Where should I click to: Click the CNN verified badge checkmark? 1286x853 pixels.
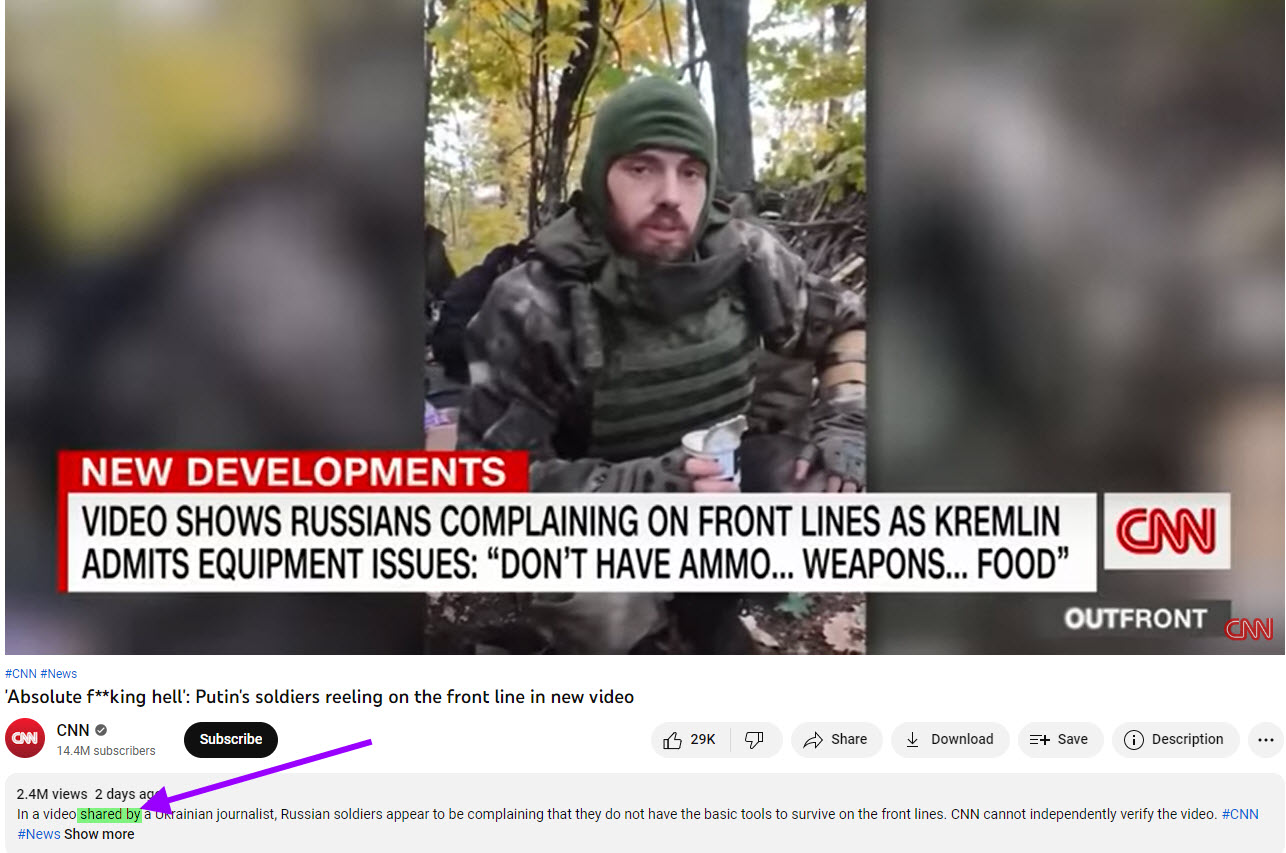point(101,731)
